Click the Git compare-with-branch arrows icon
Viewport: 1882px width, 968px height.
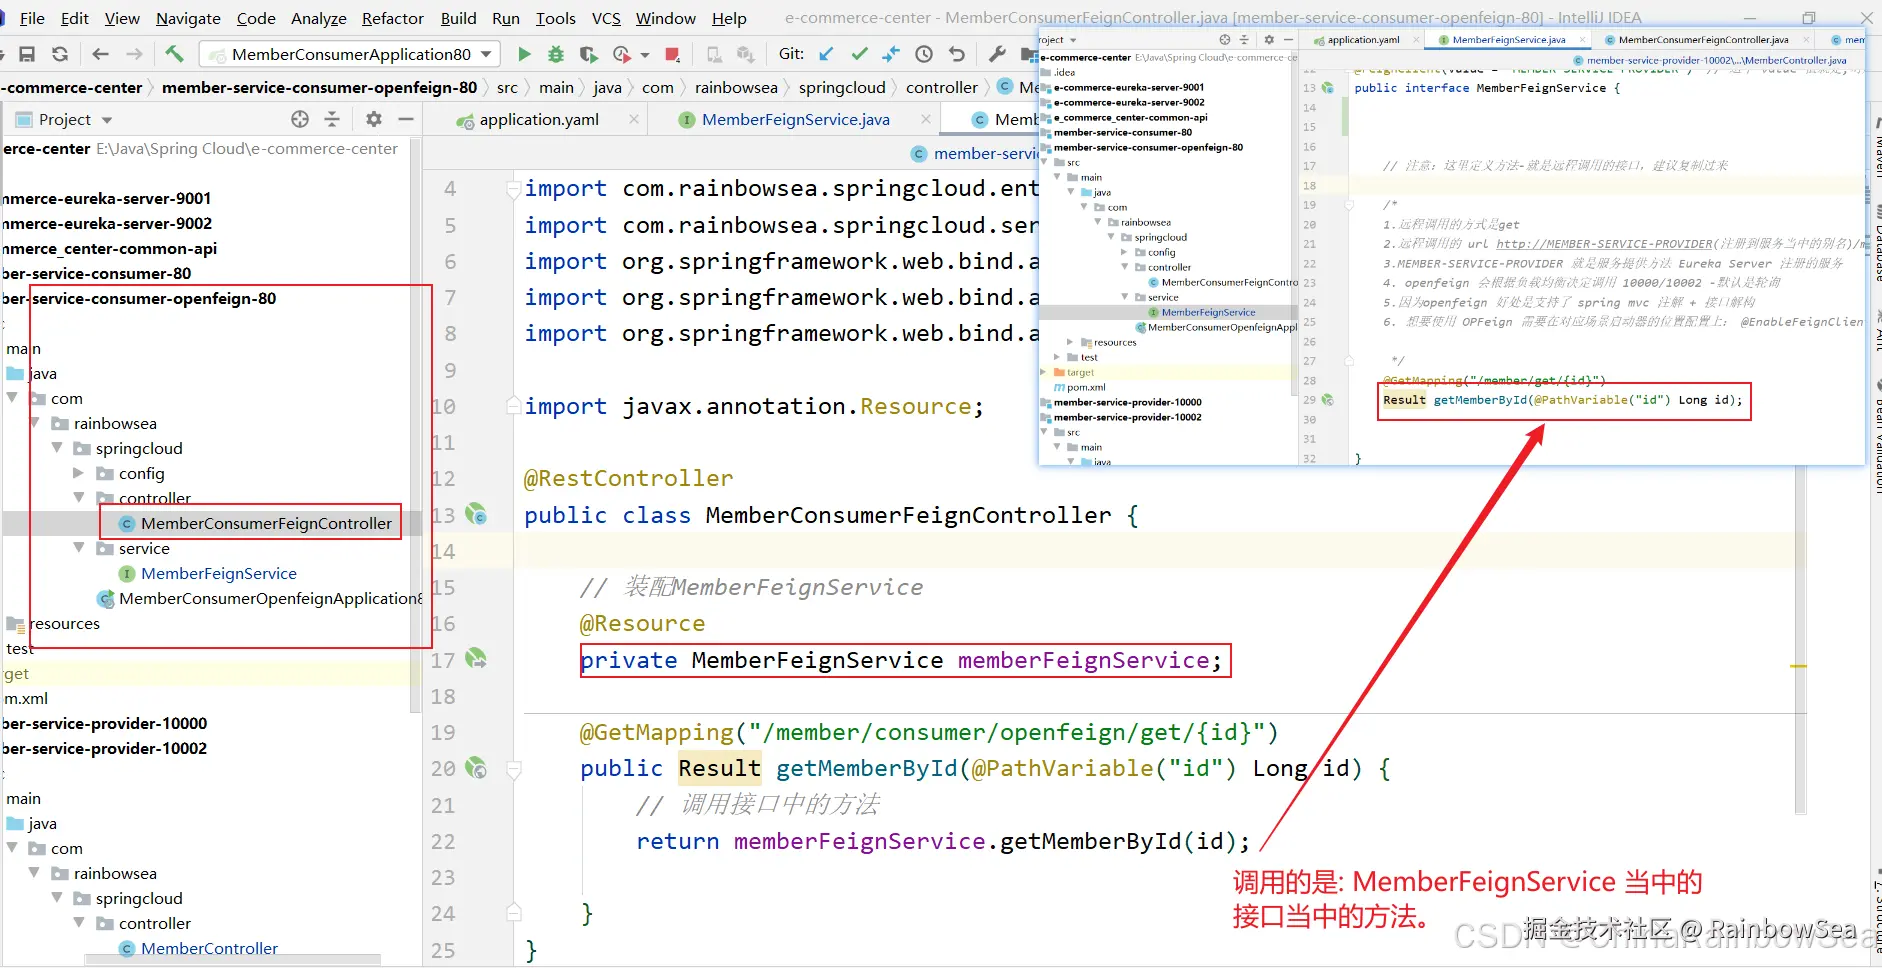[891, 54]
